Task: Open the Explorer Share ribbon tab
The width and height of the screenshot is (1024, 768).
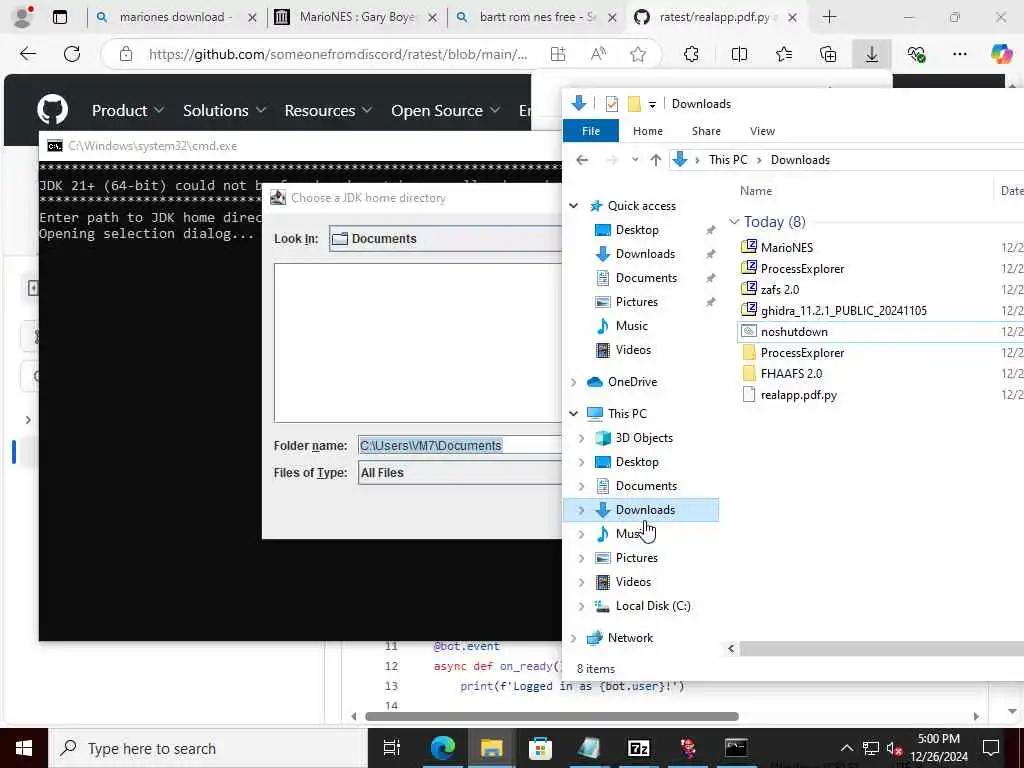Action: tap(706, 131)
